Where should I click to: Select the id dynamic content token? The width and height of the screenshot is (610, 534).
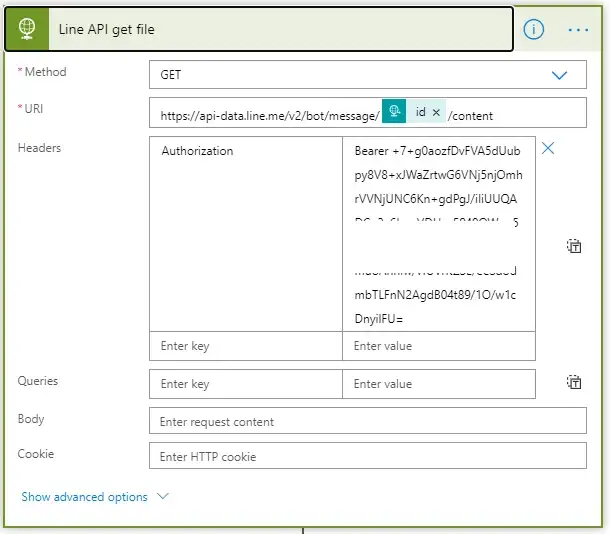click(414, 112)
